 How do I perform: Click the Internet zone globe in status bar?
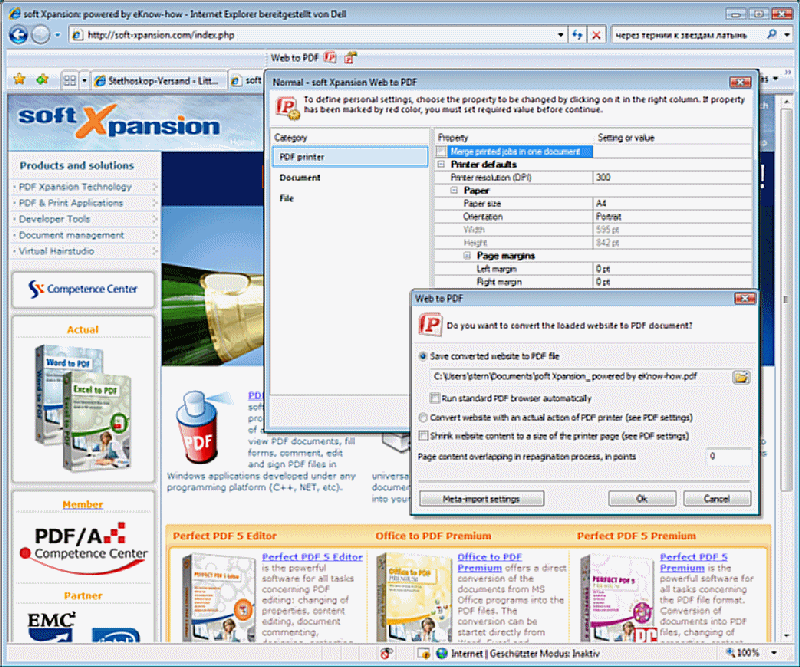(442, 653)
